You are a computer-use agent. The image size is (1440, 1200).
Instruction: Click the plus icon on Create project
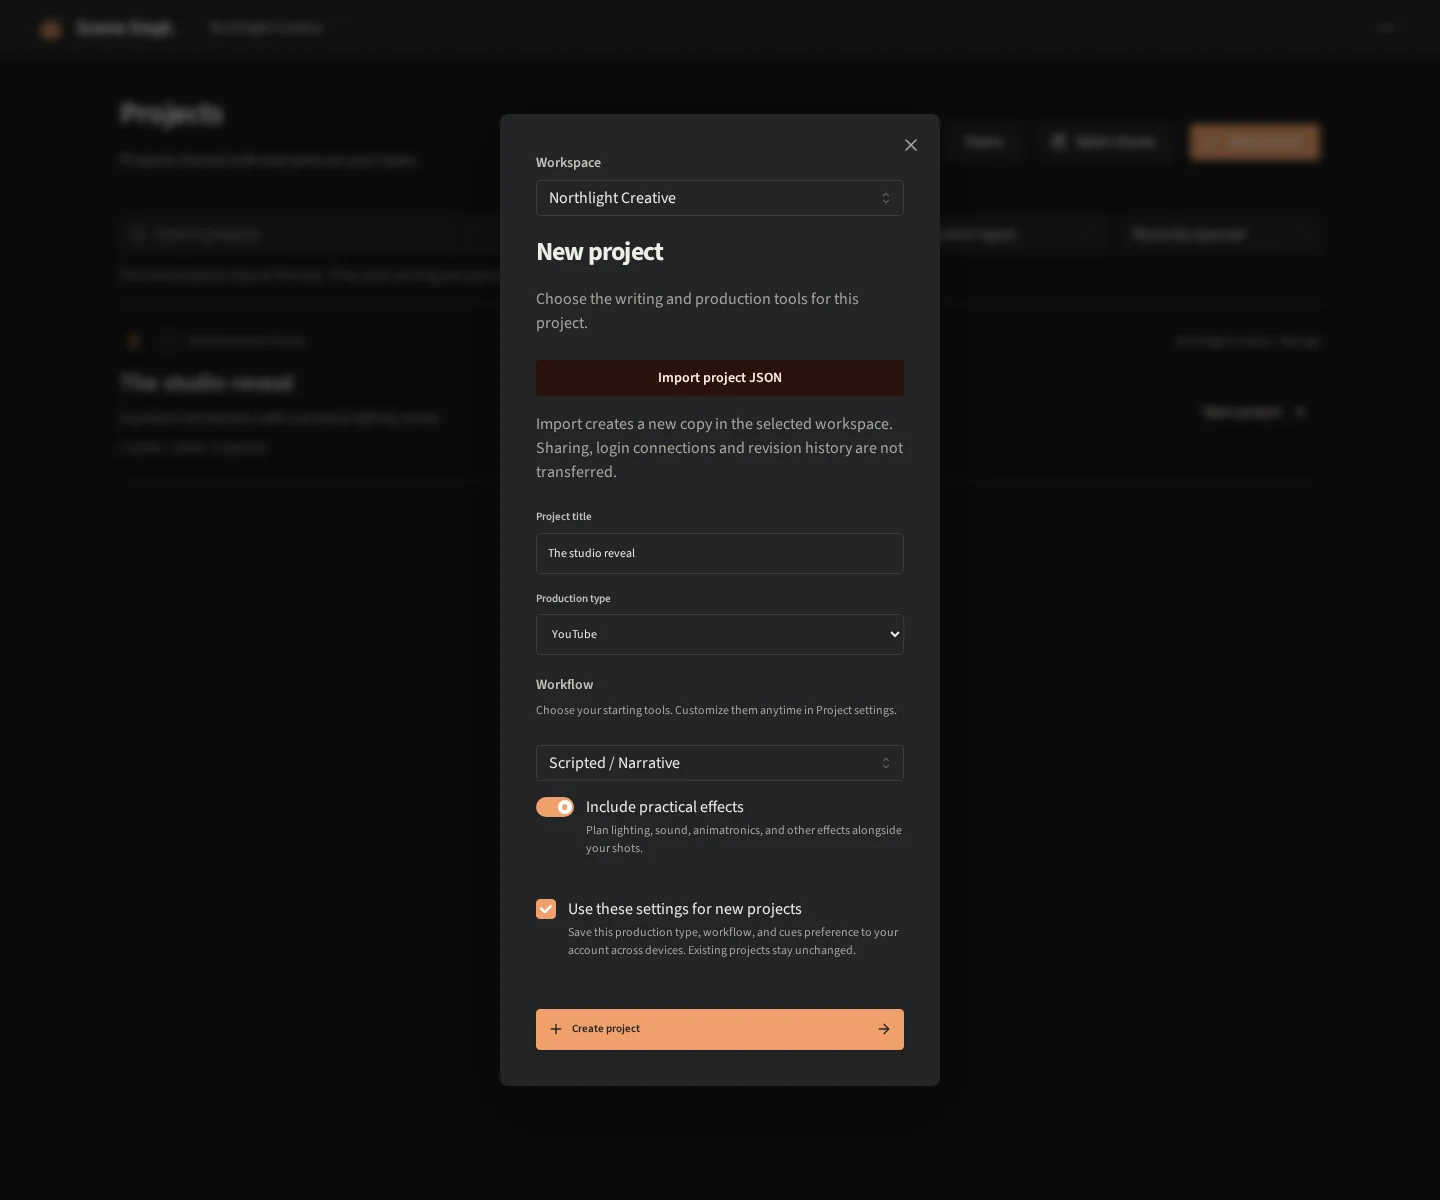point(556,1029)
